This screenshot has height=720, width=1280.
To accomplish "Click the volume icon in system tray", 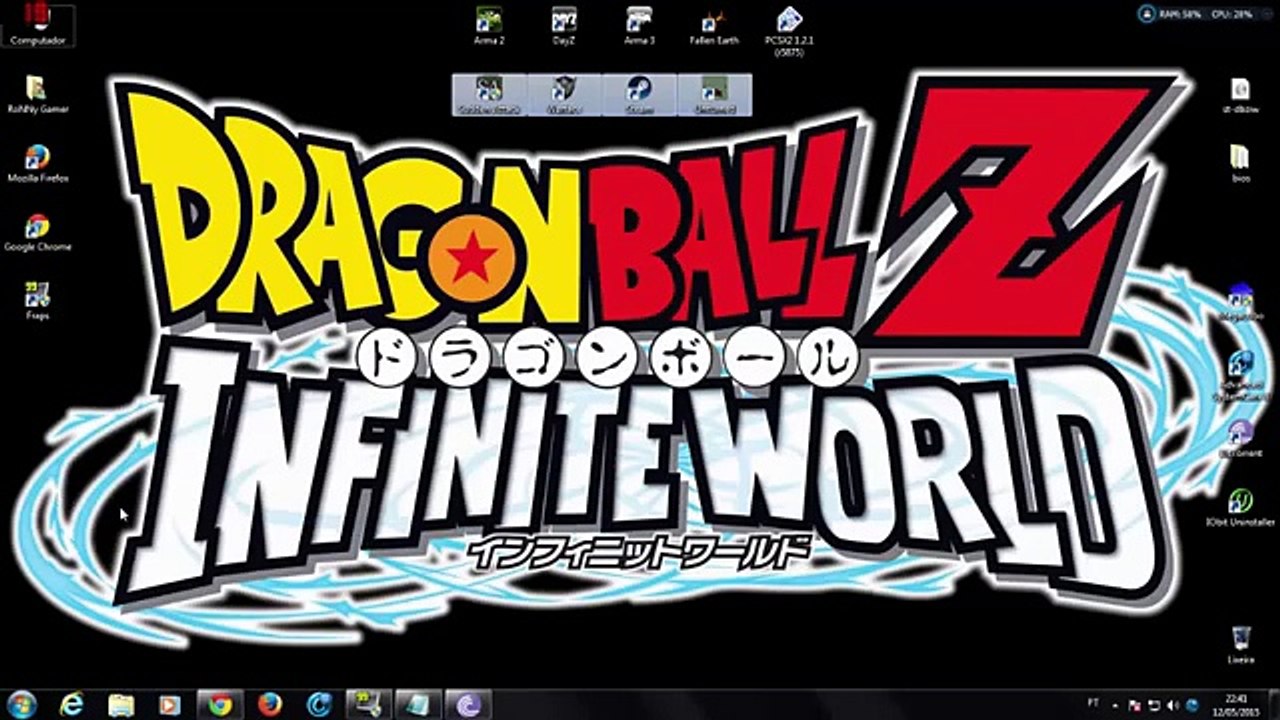I will click(x=1171, y=705).
